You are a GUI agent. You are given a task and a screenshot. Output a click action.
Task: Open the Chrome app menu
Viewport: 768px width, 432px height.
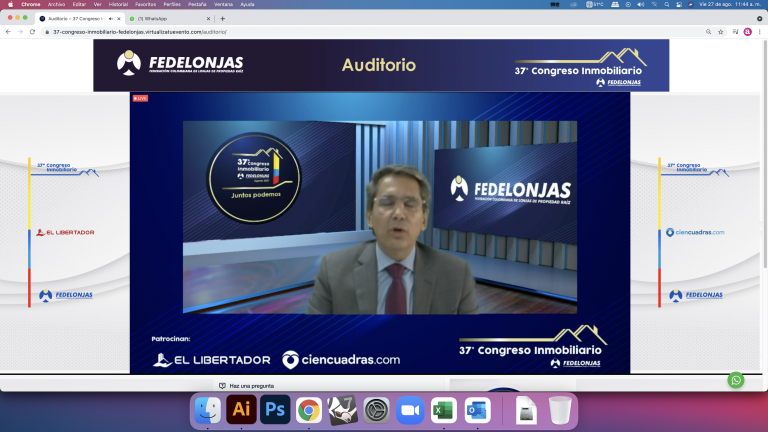[x=30, y=4]
